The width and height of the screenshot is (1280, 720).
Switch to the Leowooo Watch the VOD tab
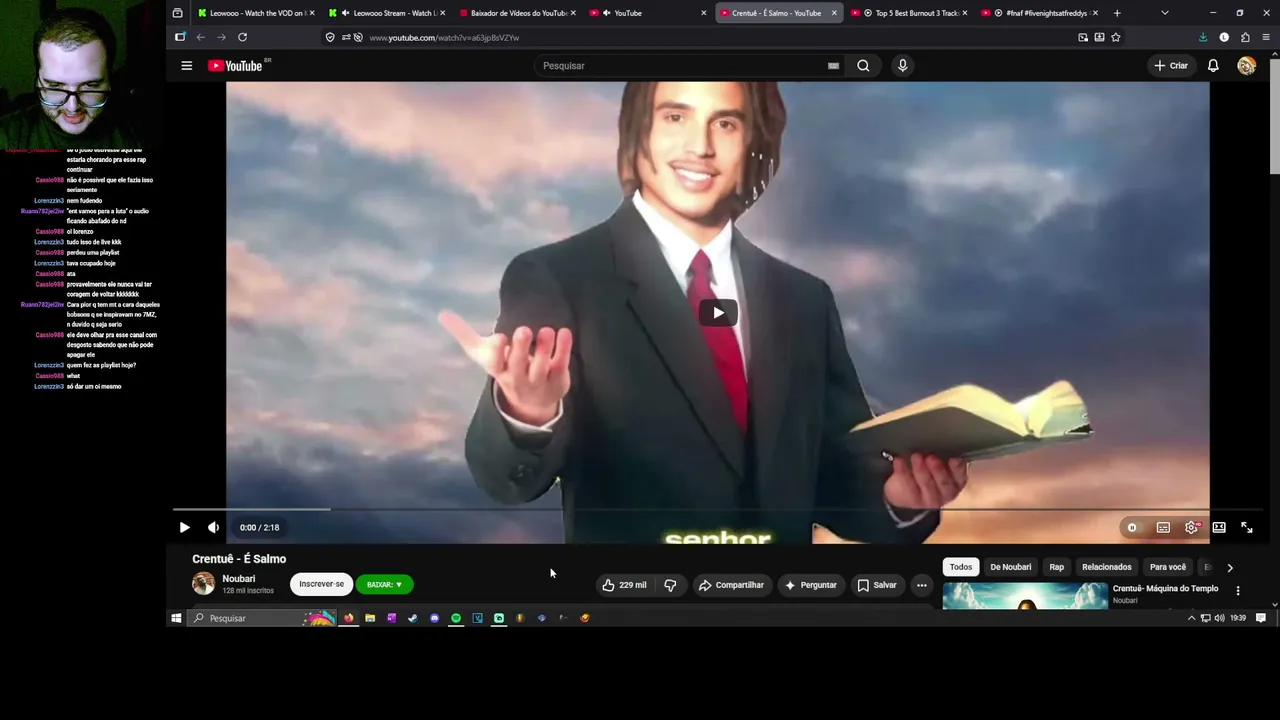pyautogui.click(x=254, y=13)
